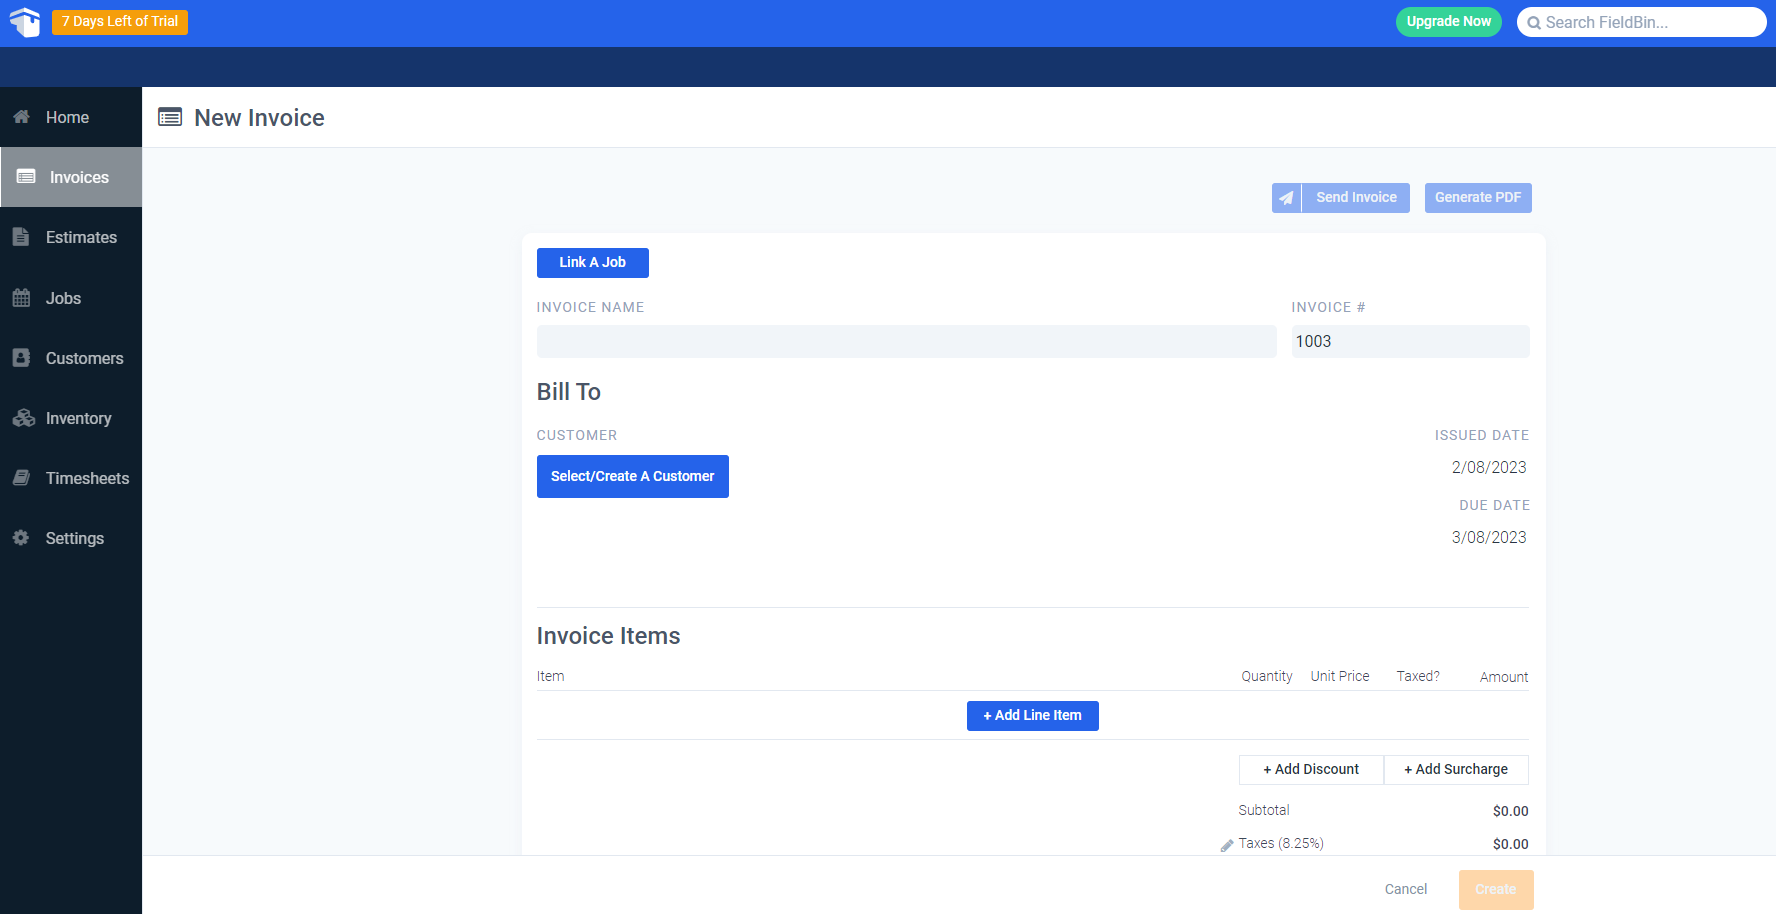Click the 7 Days Left of Trial badge

pos(120,22)
